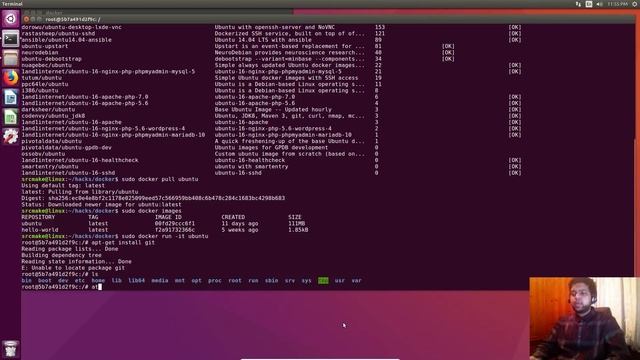Click the 1.85kB size value

pyautogui.click(x=298, y=230)
